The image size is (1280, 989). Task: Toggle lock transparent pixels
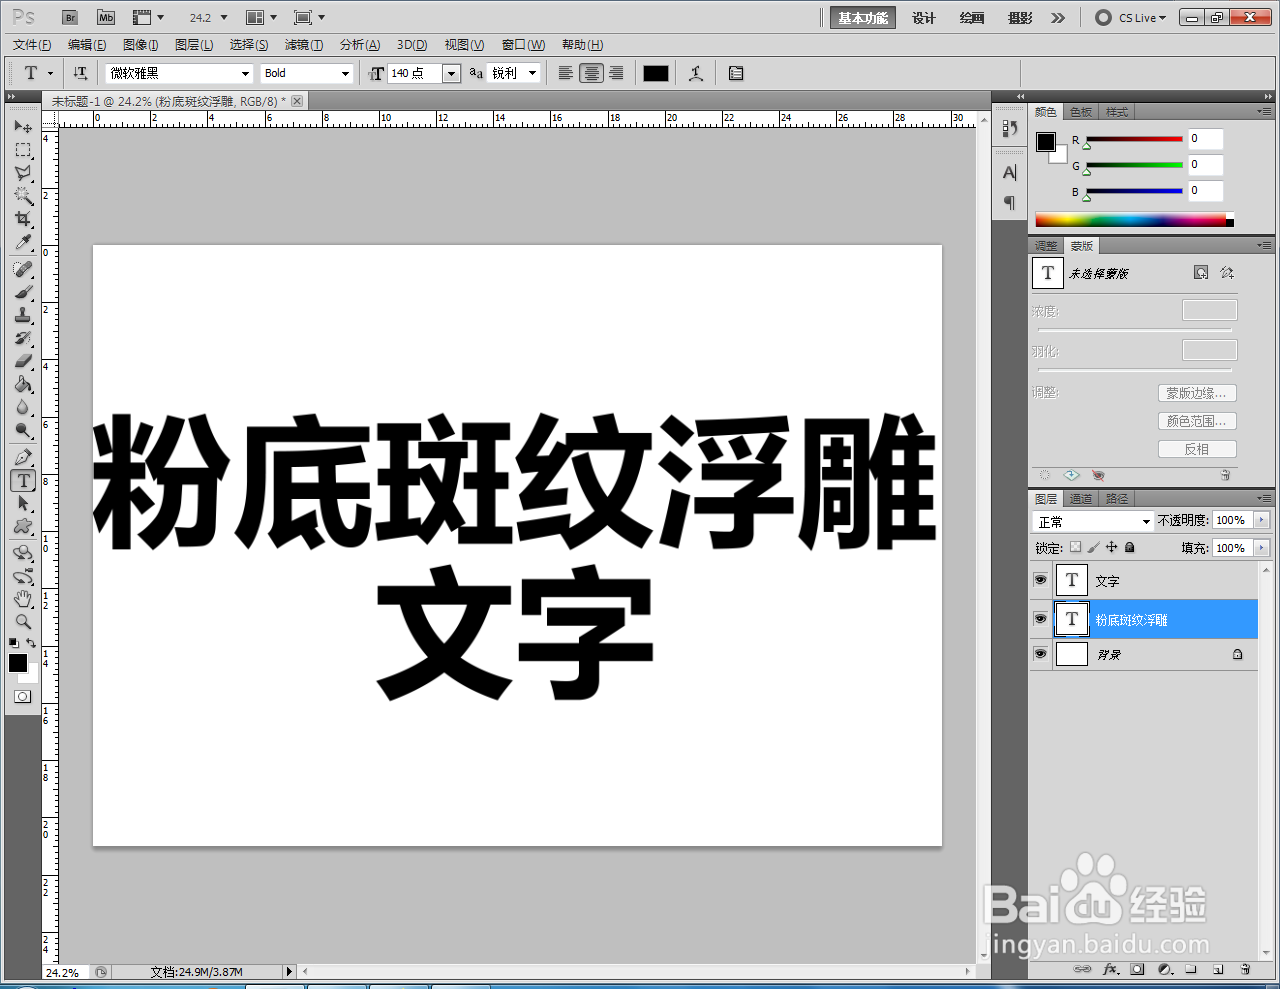point(1075,547)
